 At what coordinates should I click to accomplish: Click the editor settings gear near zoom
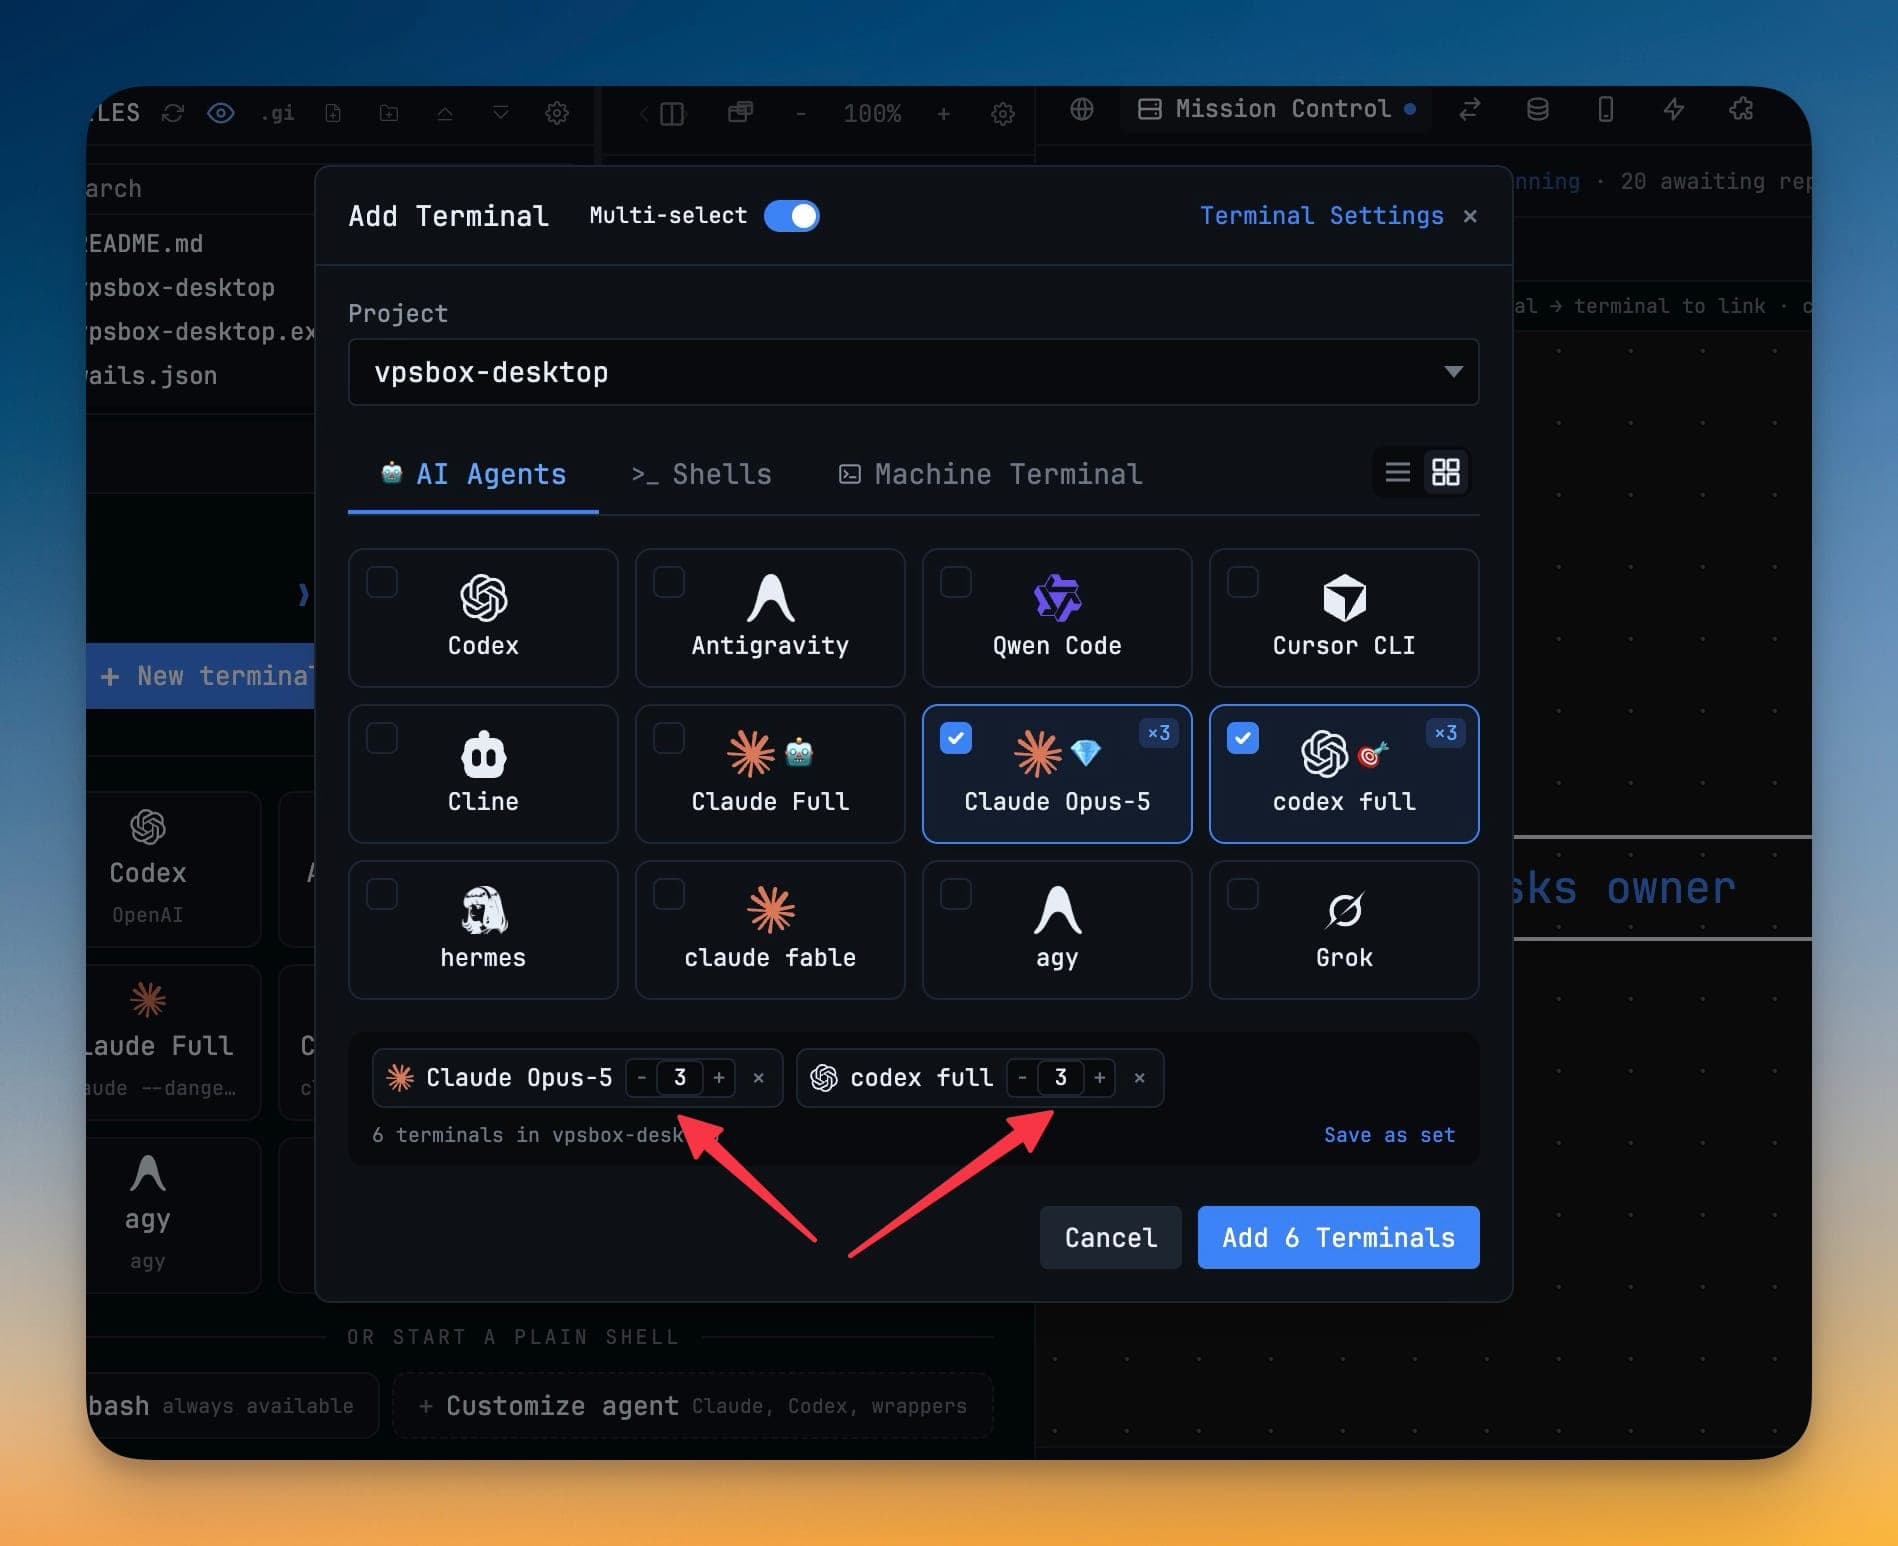(x=1003, y=114)
